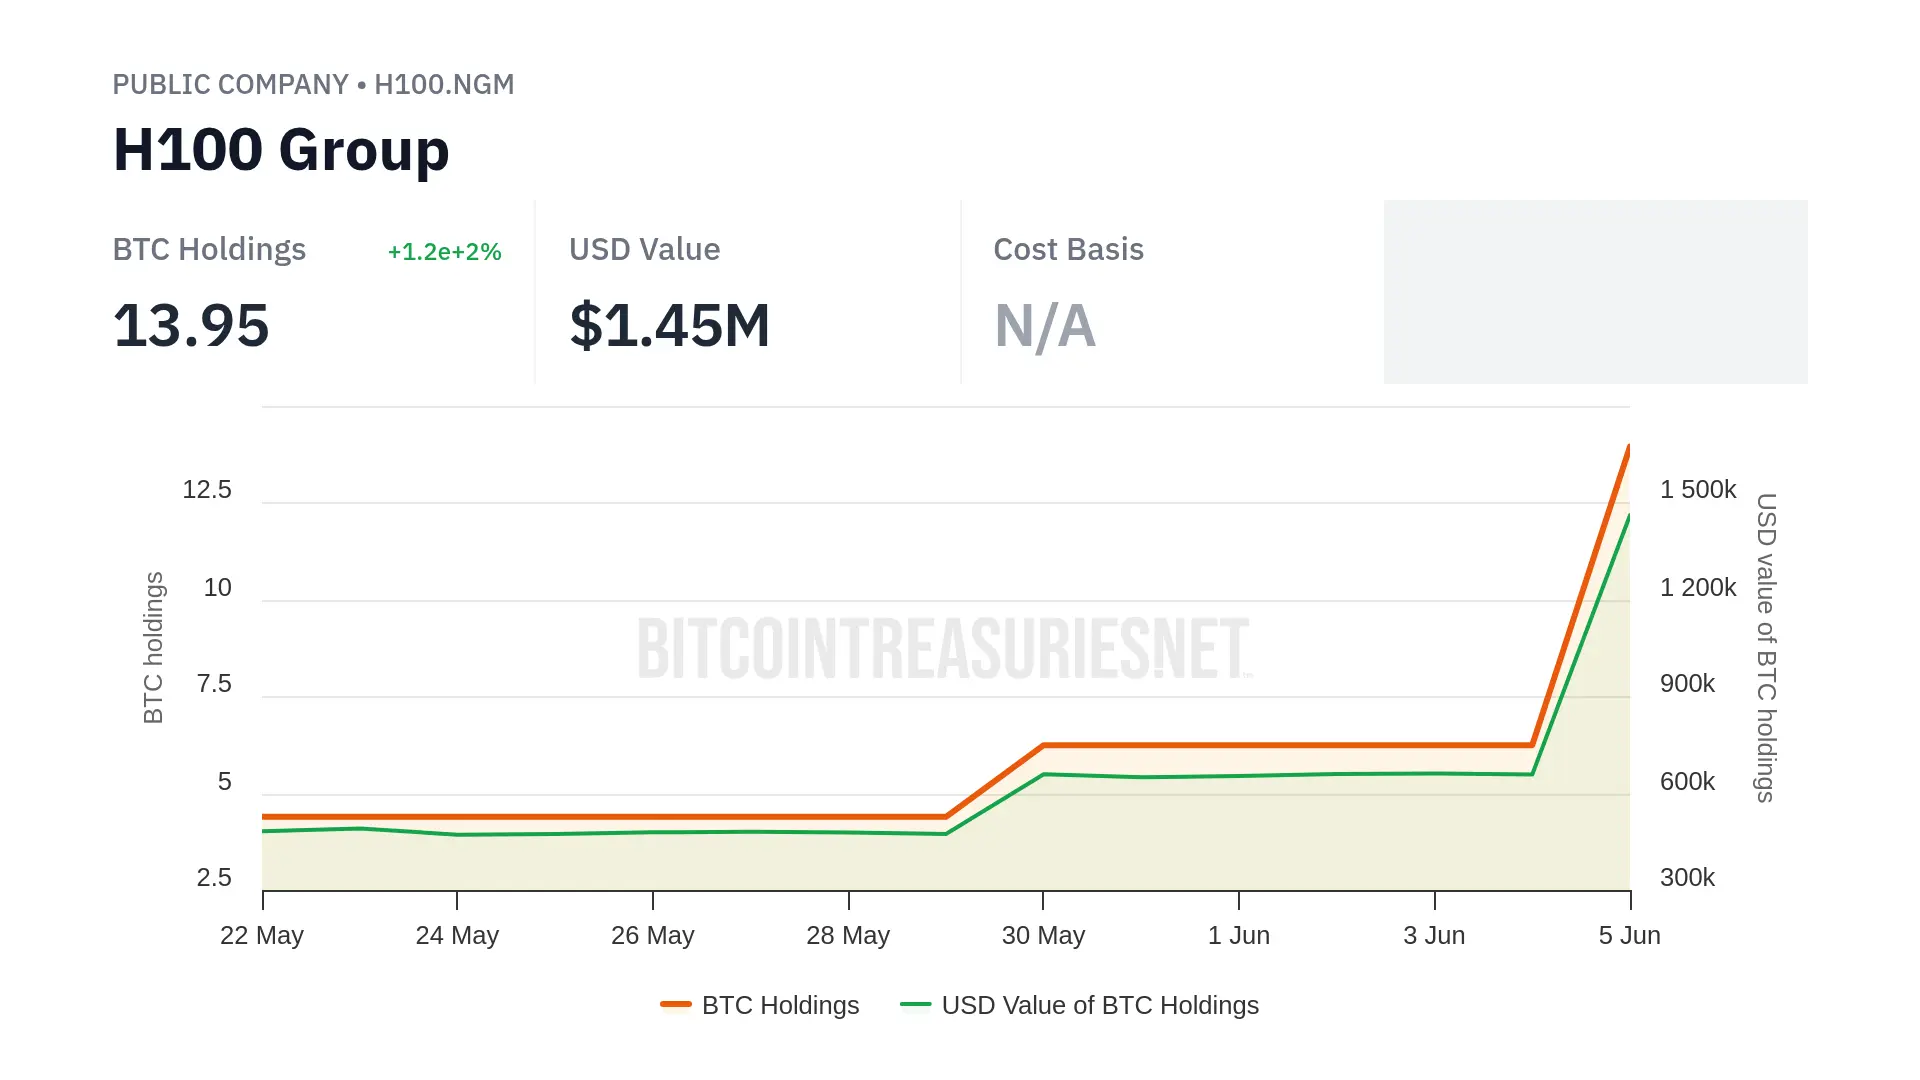Click the N/A cost basis value
The width and height of the screenshot is (1920, 1080).
pos(1044,326)
